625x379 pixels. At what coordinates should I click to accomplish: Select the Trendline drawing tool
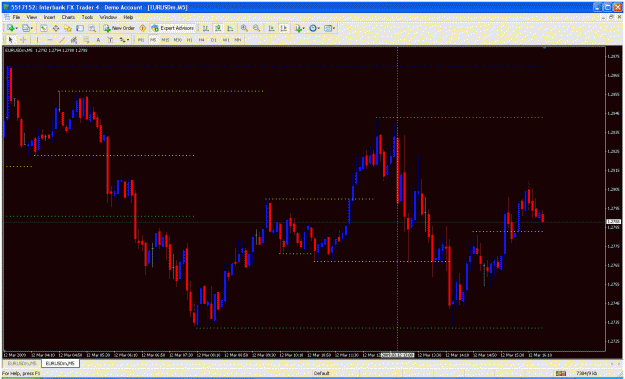pyautogui.click(x=62, y=40)
